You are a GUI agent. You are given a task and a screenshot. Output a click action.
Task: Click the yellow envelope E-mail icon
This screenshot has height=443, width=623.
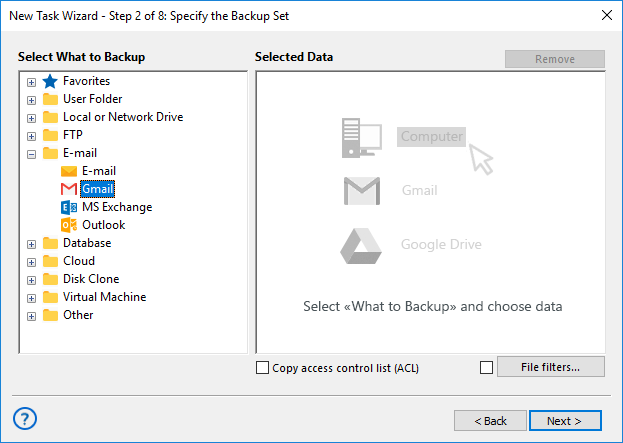pyautogui.click(x=69, y=171)
